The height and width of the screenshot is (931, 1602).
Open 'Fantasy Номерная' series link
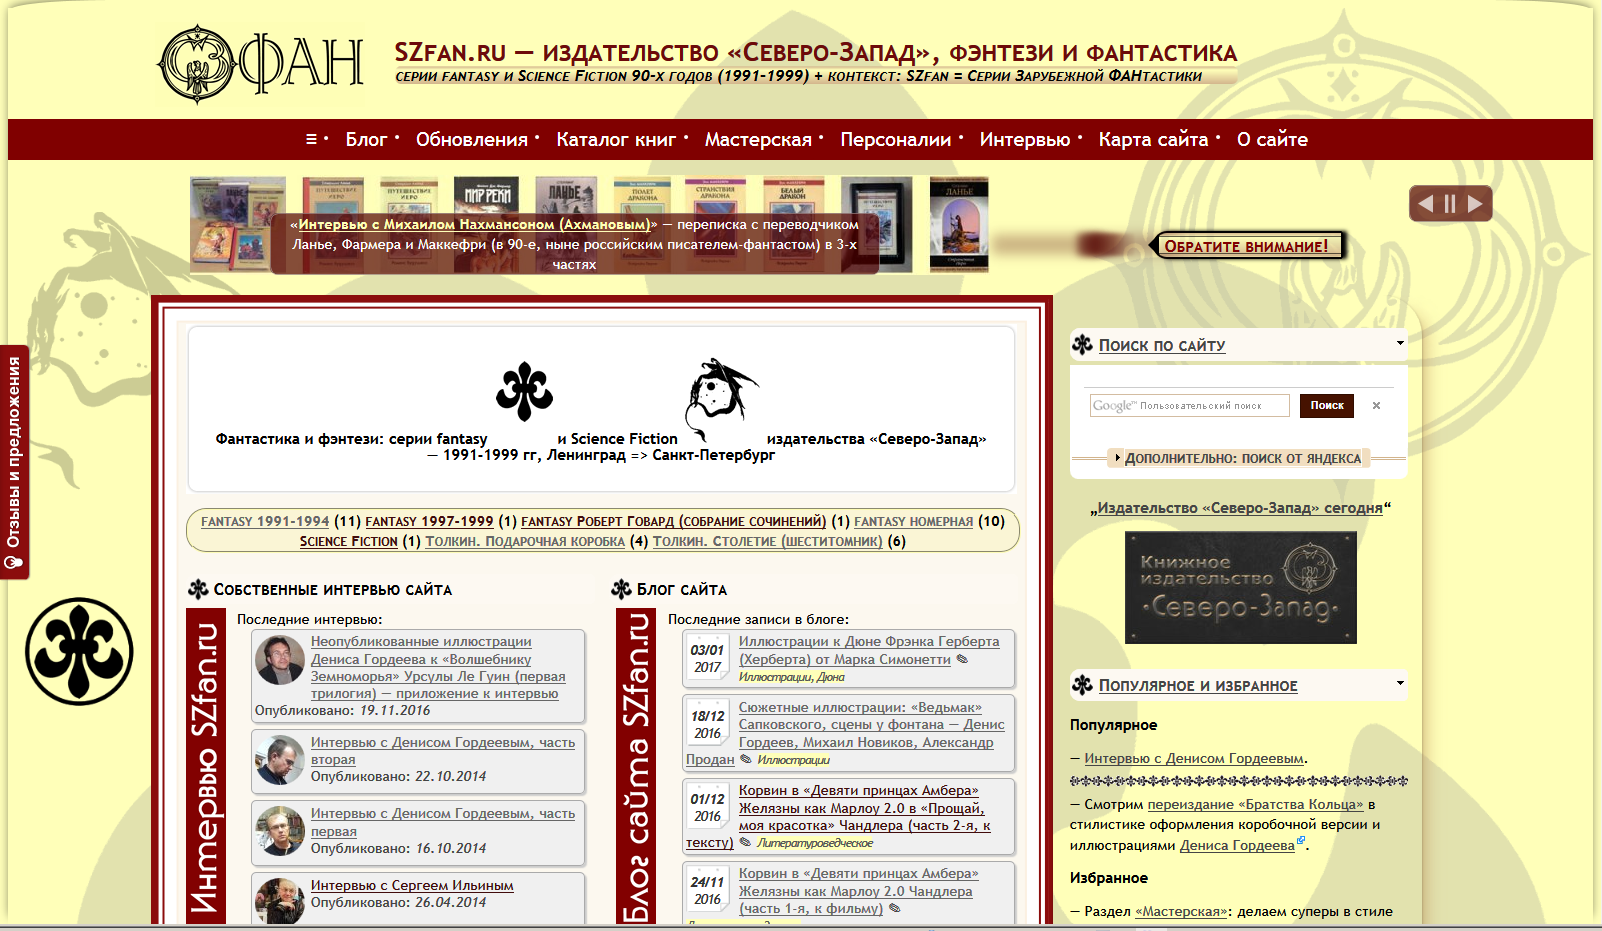tap(913, 521)
